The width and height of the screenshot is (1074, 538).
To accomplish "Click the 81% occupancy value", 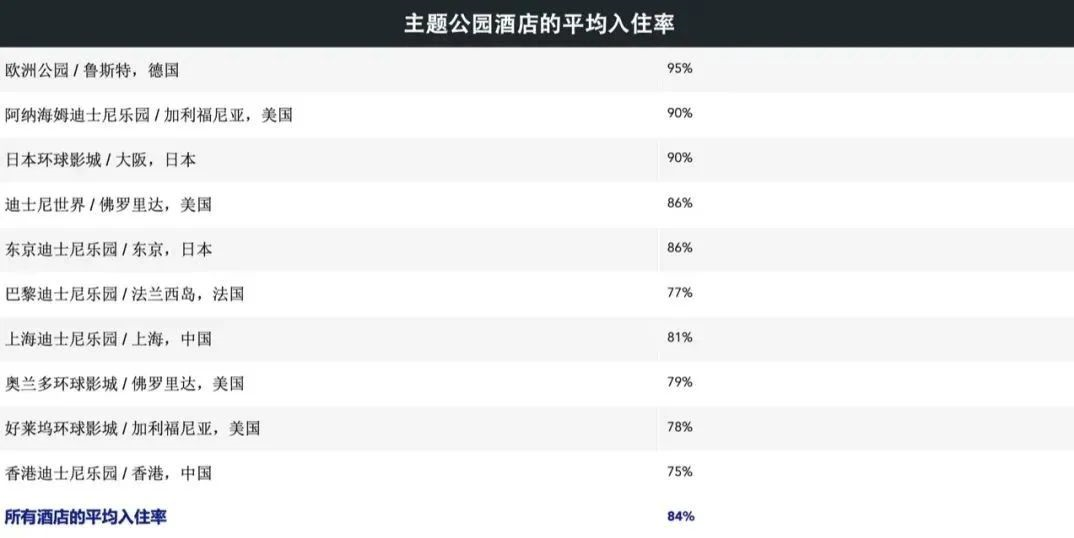I will (679, 337).
